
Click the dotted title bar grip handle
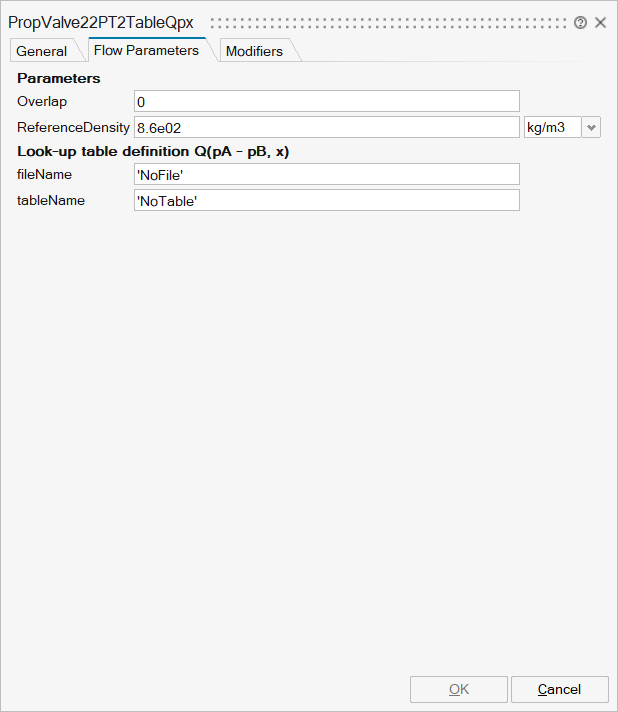pyautogui.click(x=388, y=22)
